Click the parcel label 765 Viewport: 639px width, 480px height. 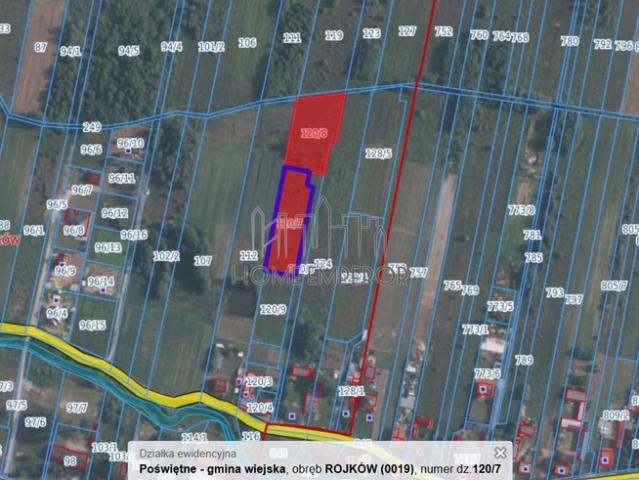pos(452,285)
